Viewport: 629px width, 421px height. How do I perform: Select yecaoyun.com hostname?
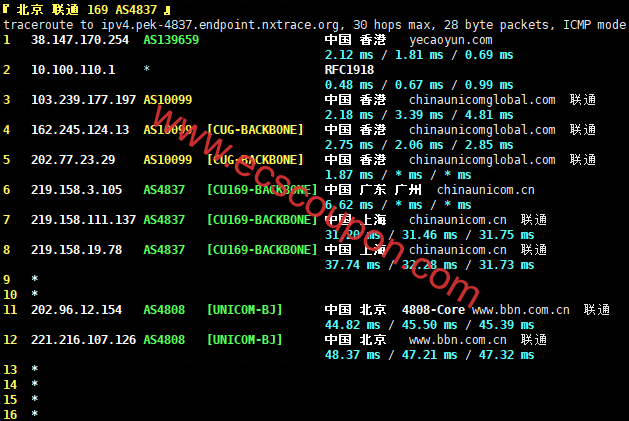pyautogui.click(x=450, y=40)
